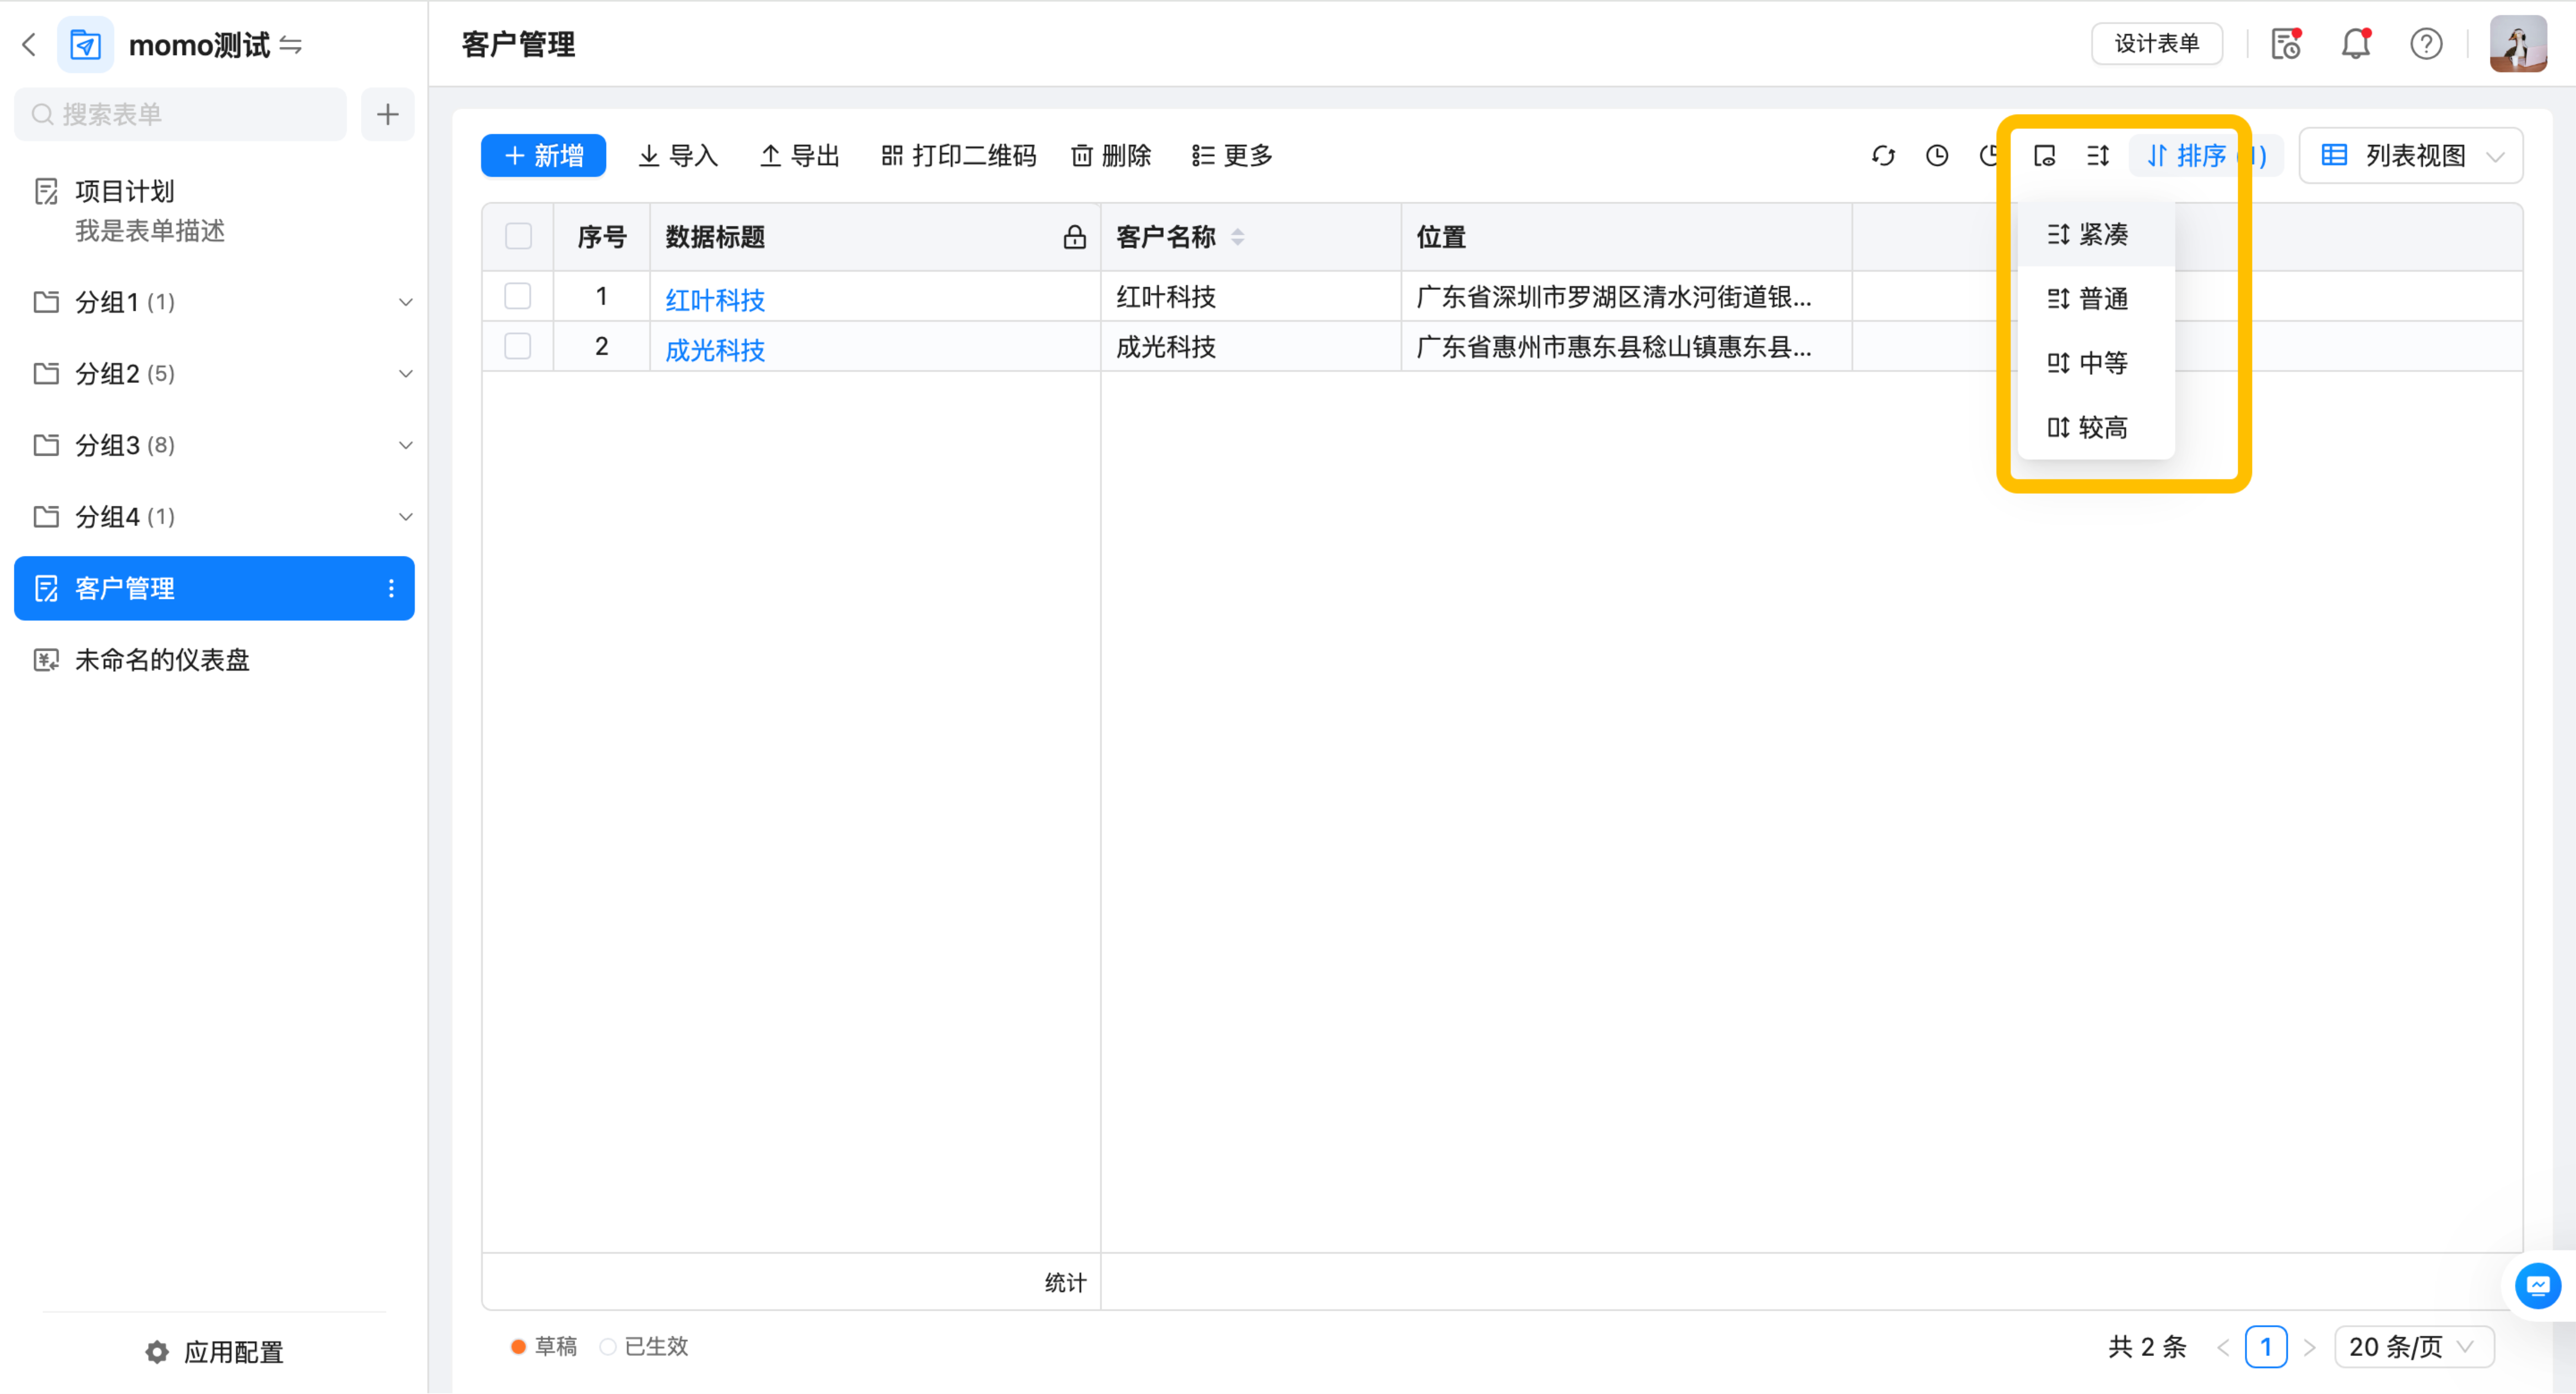Expand the 分组2 folder
2576x1394 pixels.
[404, 374]
